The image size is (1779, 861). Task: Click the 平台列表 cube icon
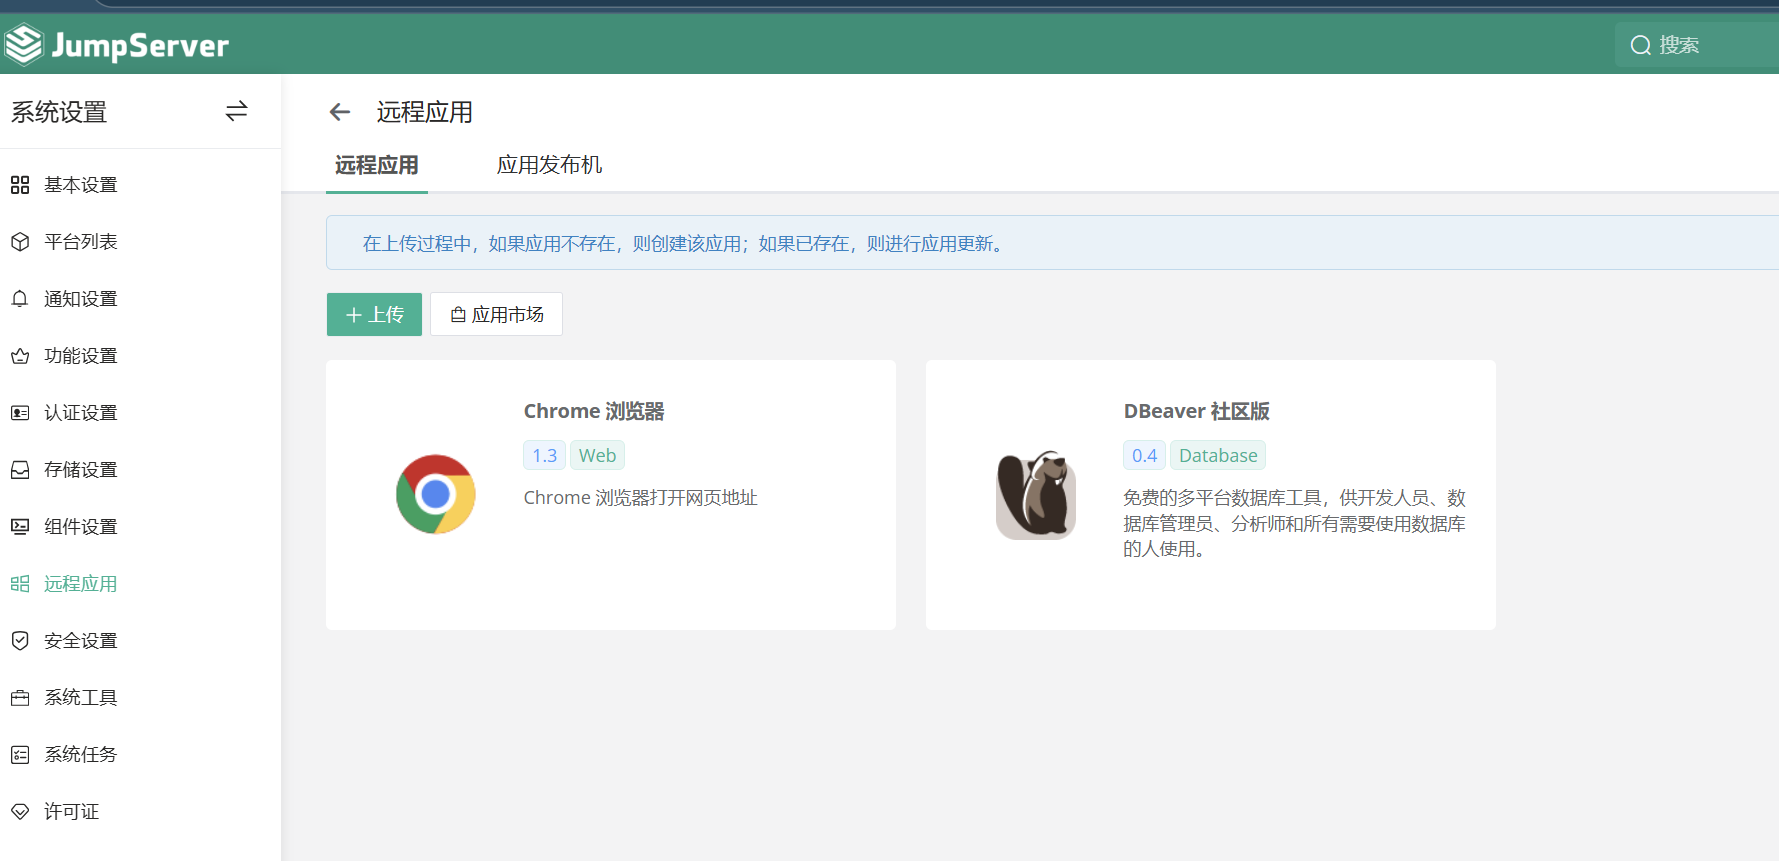coord(20,242)
